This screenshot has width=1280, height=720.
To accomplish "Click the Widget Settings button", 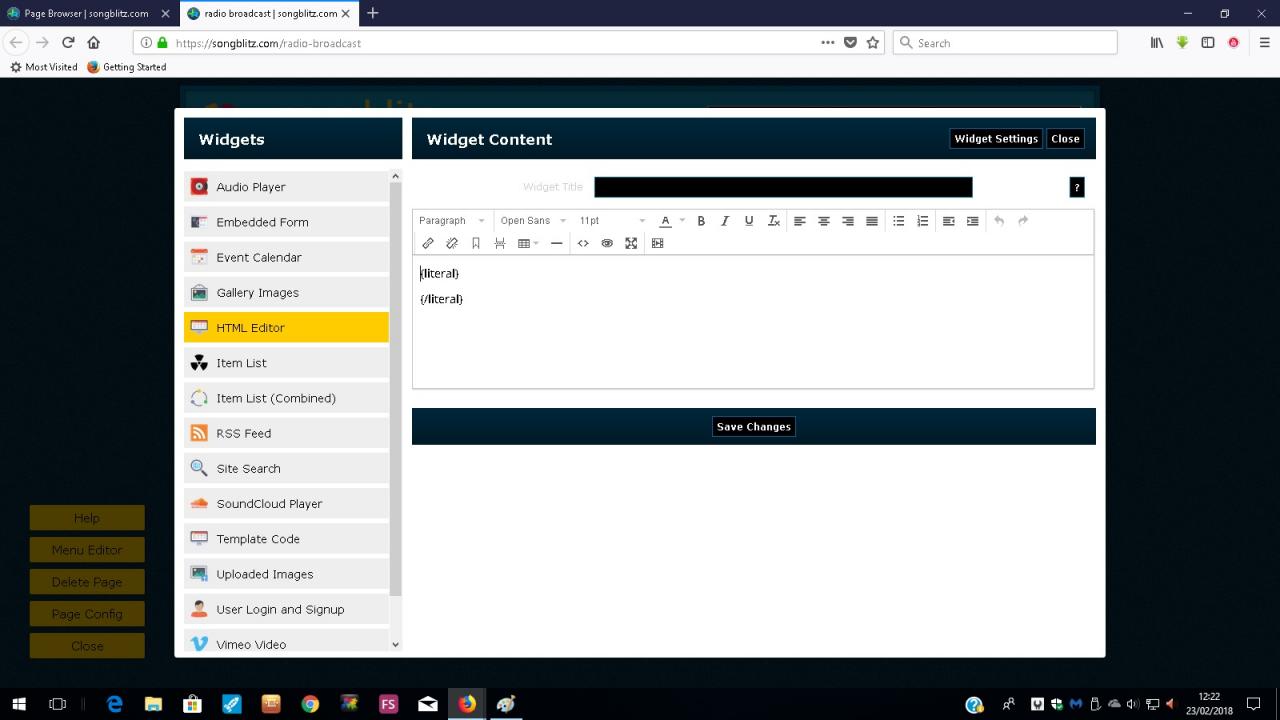I will 996,139.
